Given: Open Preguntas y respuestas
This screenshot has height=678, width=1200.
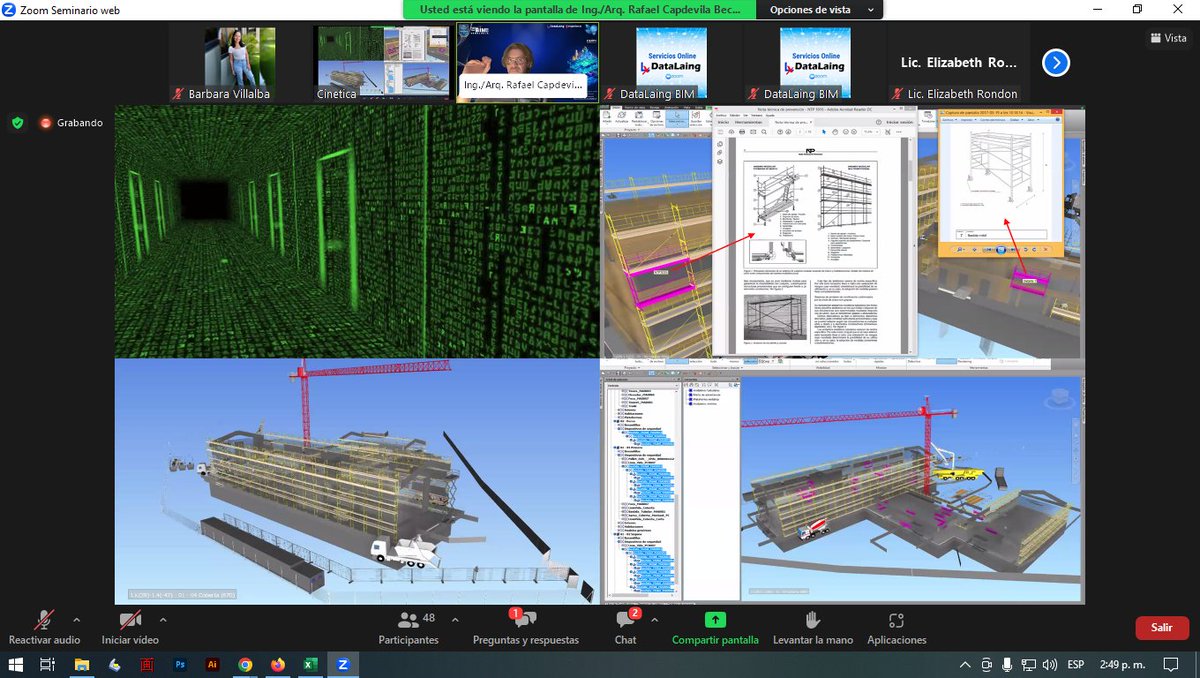Looking at the screenshot, I should point(525,627).
